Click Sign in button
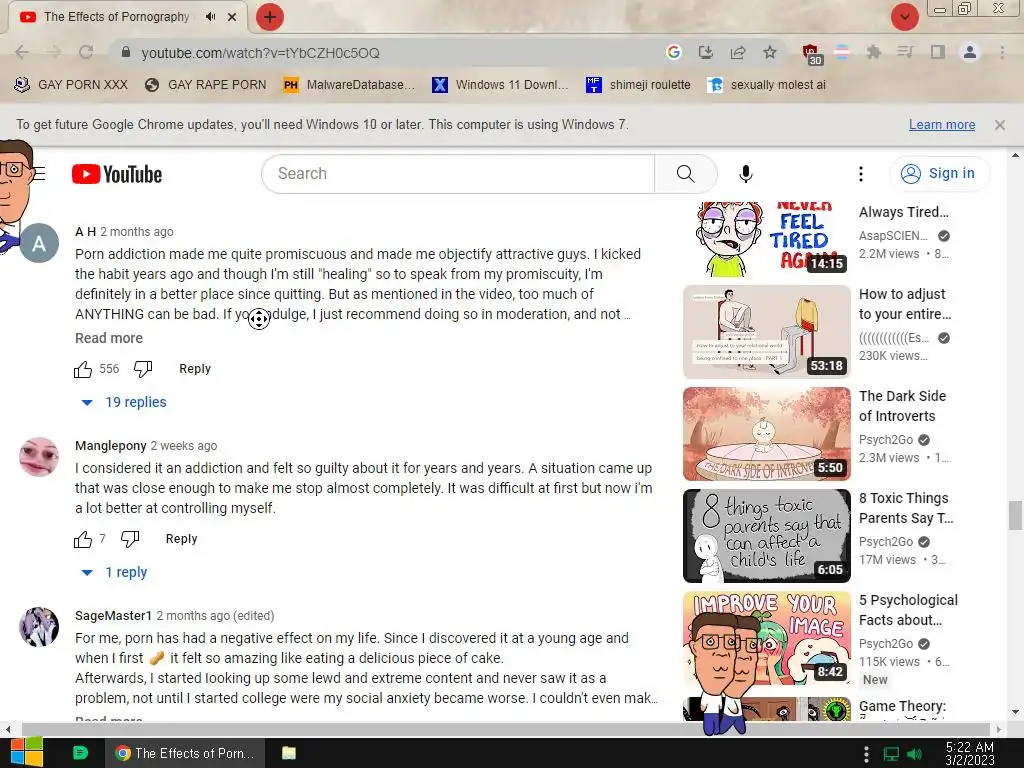Image resolution: width=1024 pixels, height=768 pixels. coord(939,174)
